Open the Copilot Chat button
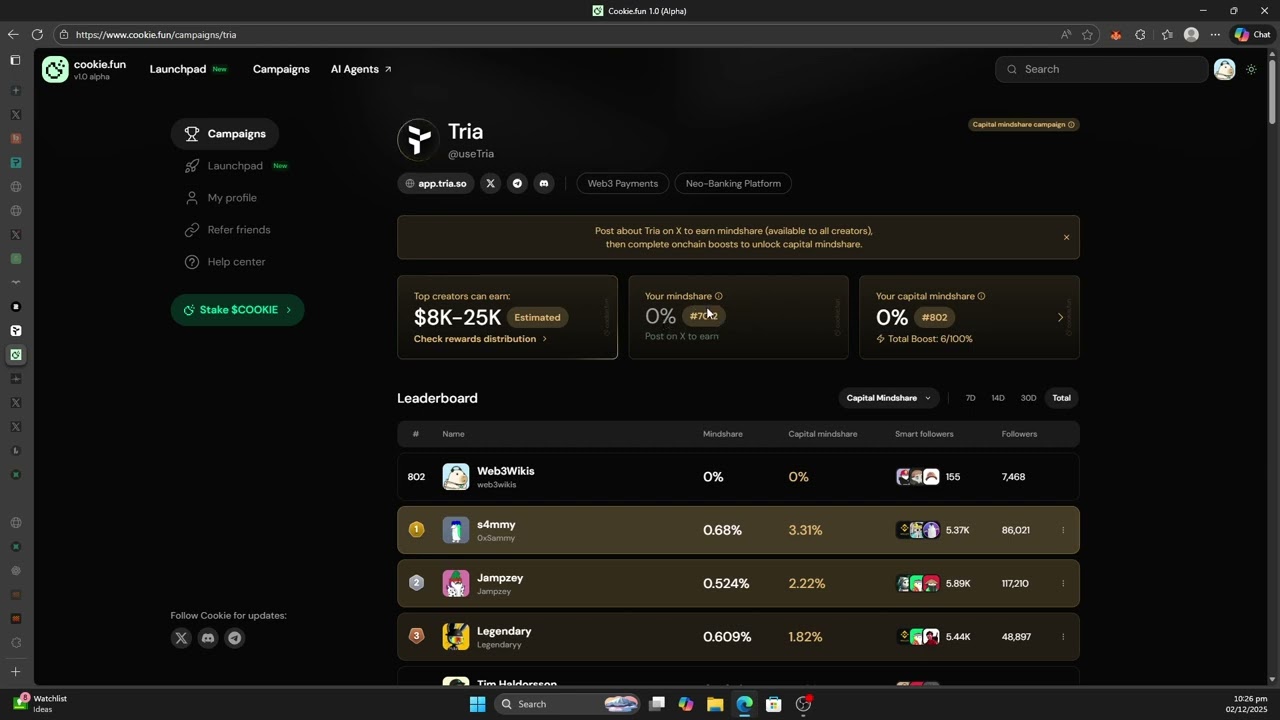 pyautogui.click(x=1252, y=34)
